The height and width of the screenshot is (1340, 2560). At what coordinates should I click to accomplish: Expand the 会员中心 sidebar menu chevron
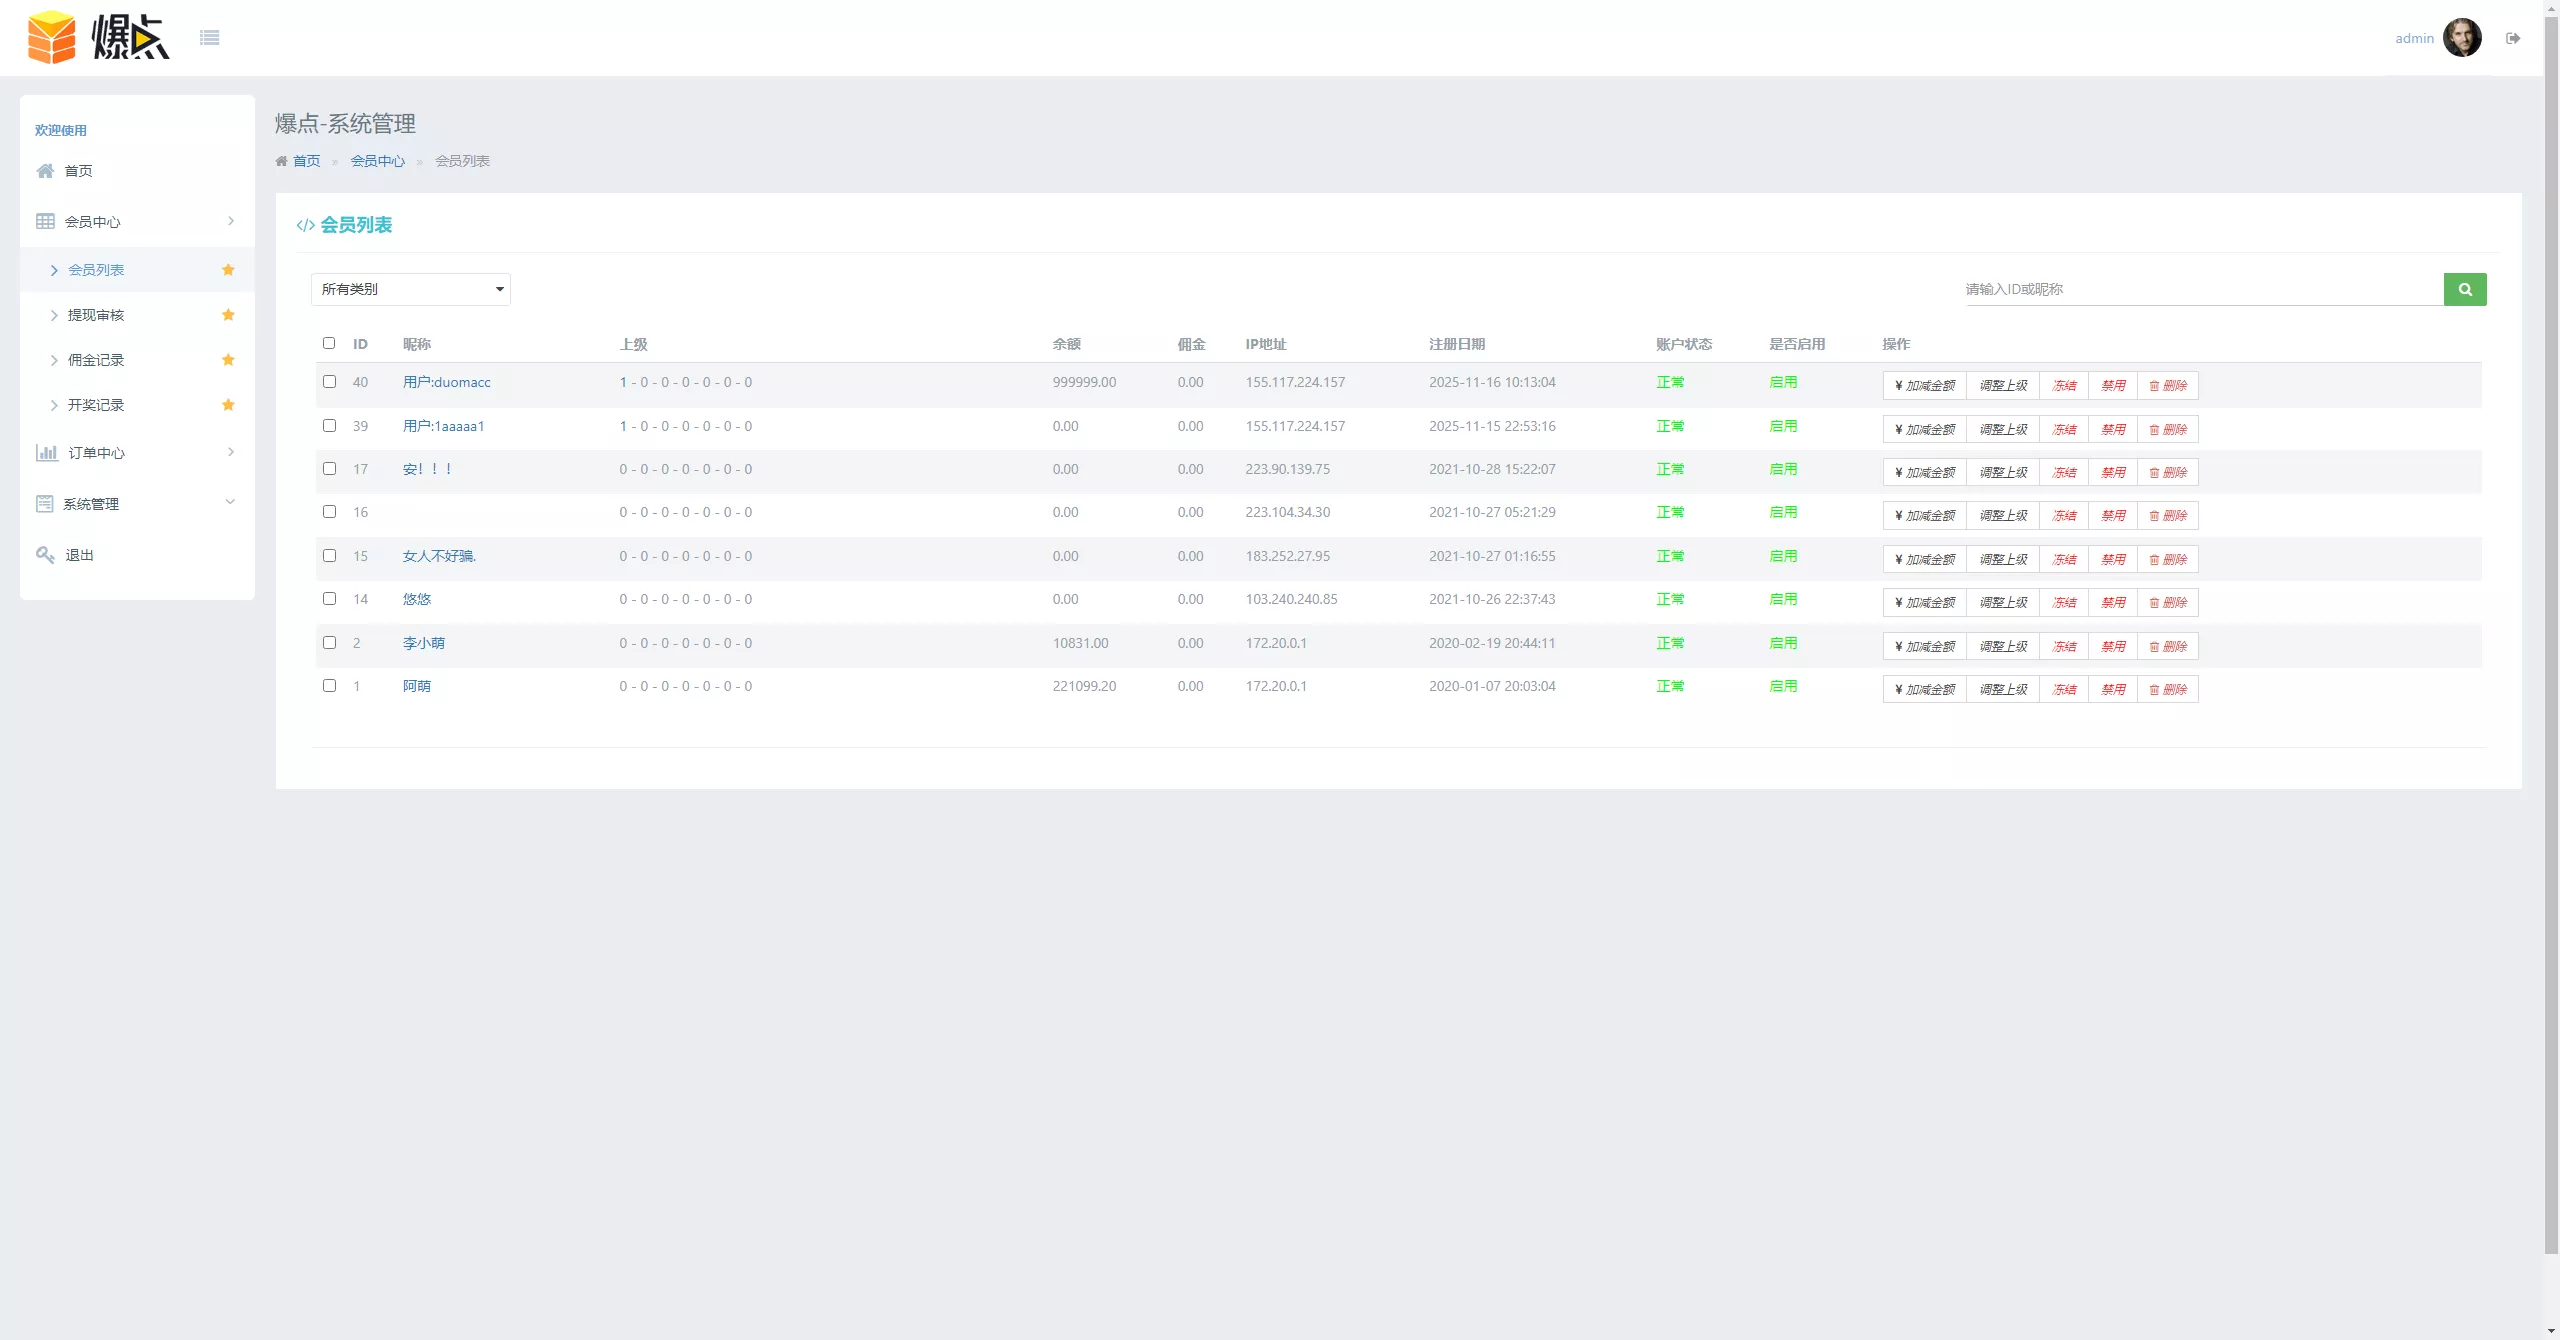pyautogui.click(x=231, y=221)
